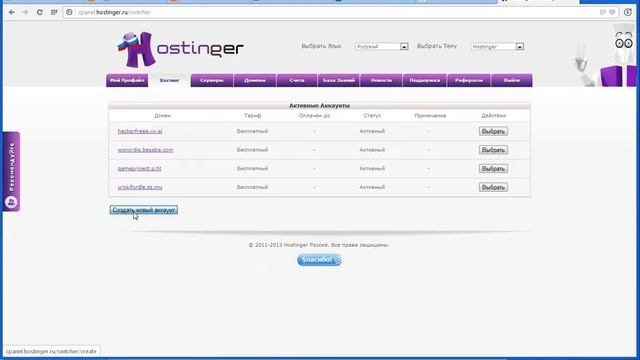Click the heart bookmark icon in address bar
640x360 pixels.
612,12
